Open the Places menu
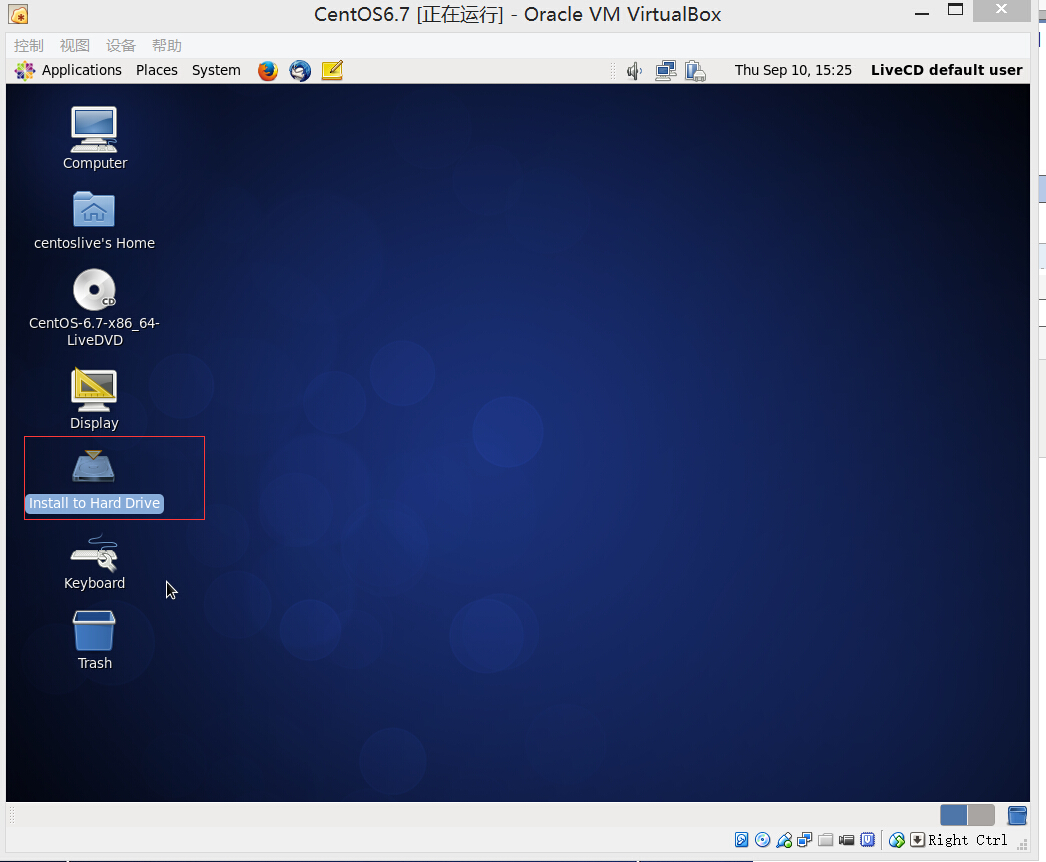The image size is (1046, 862). click(157, 70)
